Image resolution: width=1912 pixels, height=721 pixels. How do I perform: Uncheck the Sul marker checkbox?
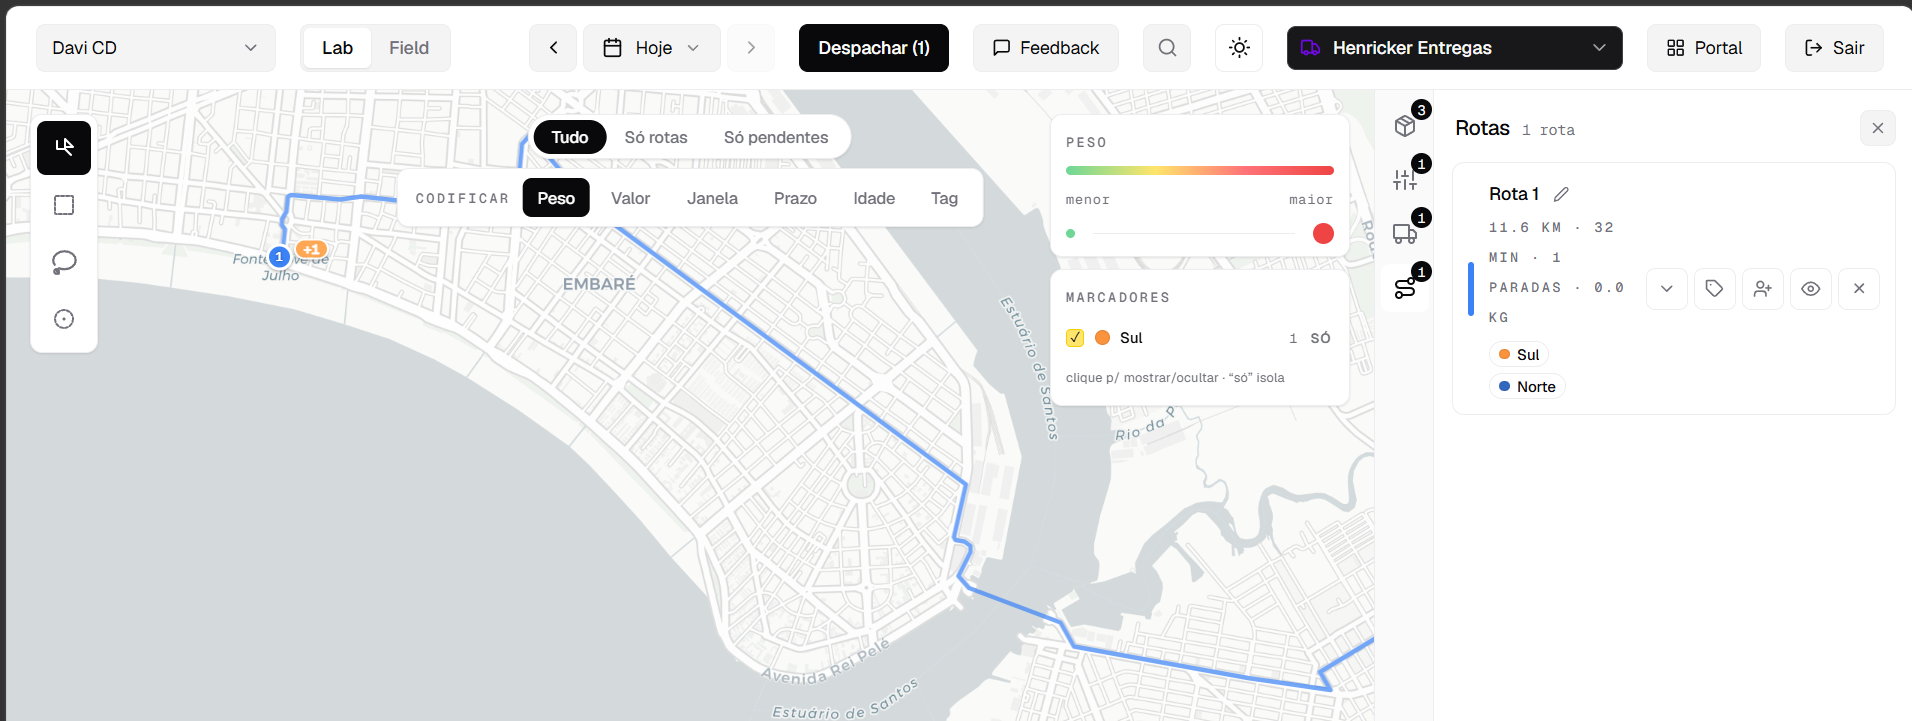pos(1075,338)
